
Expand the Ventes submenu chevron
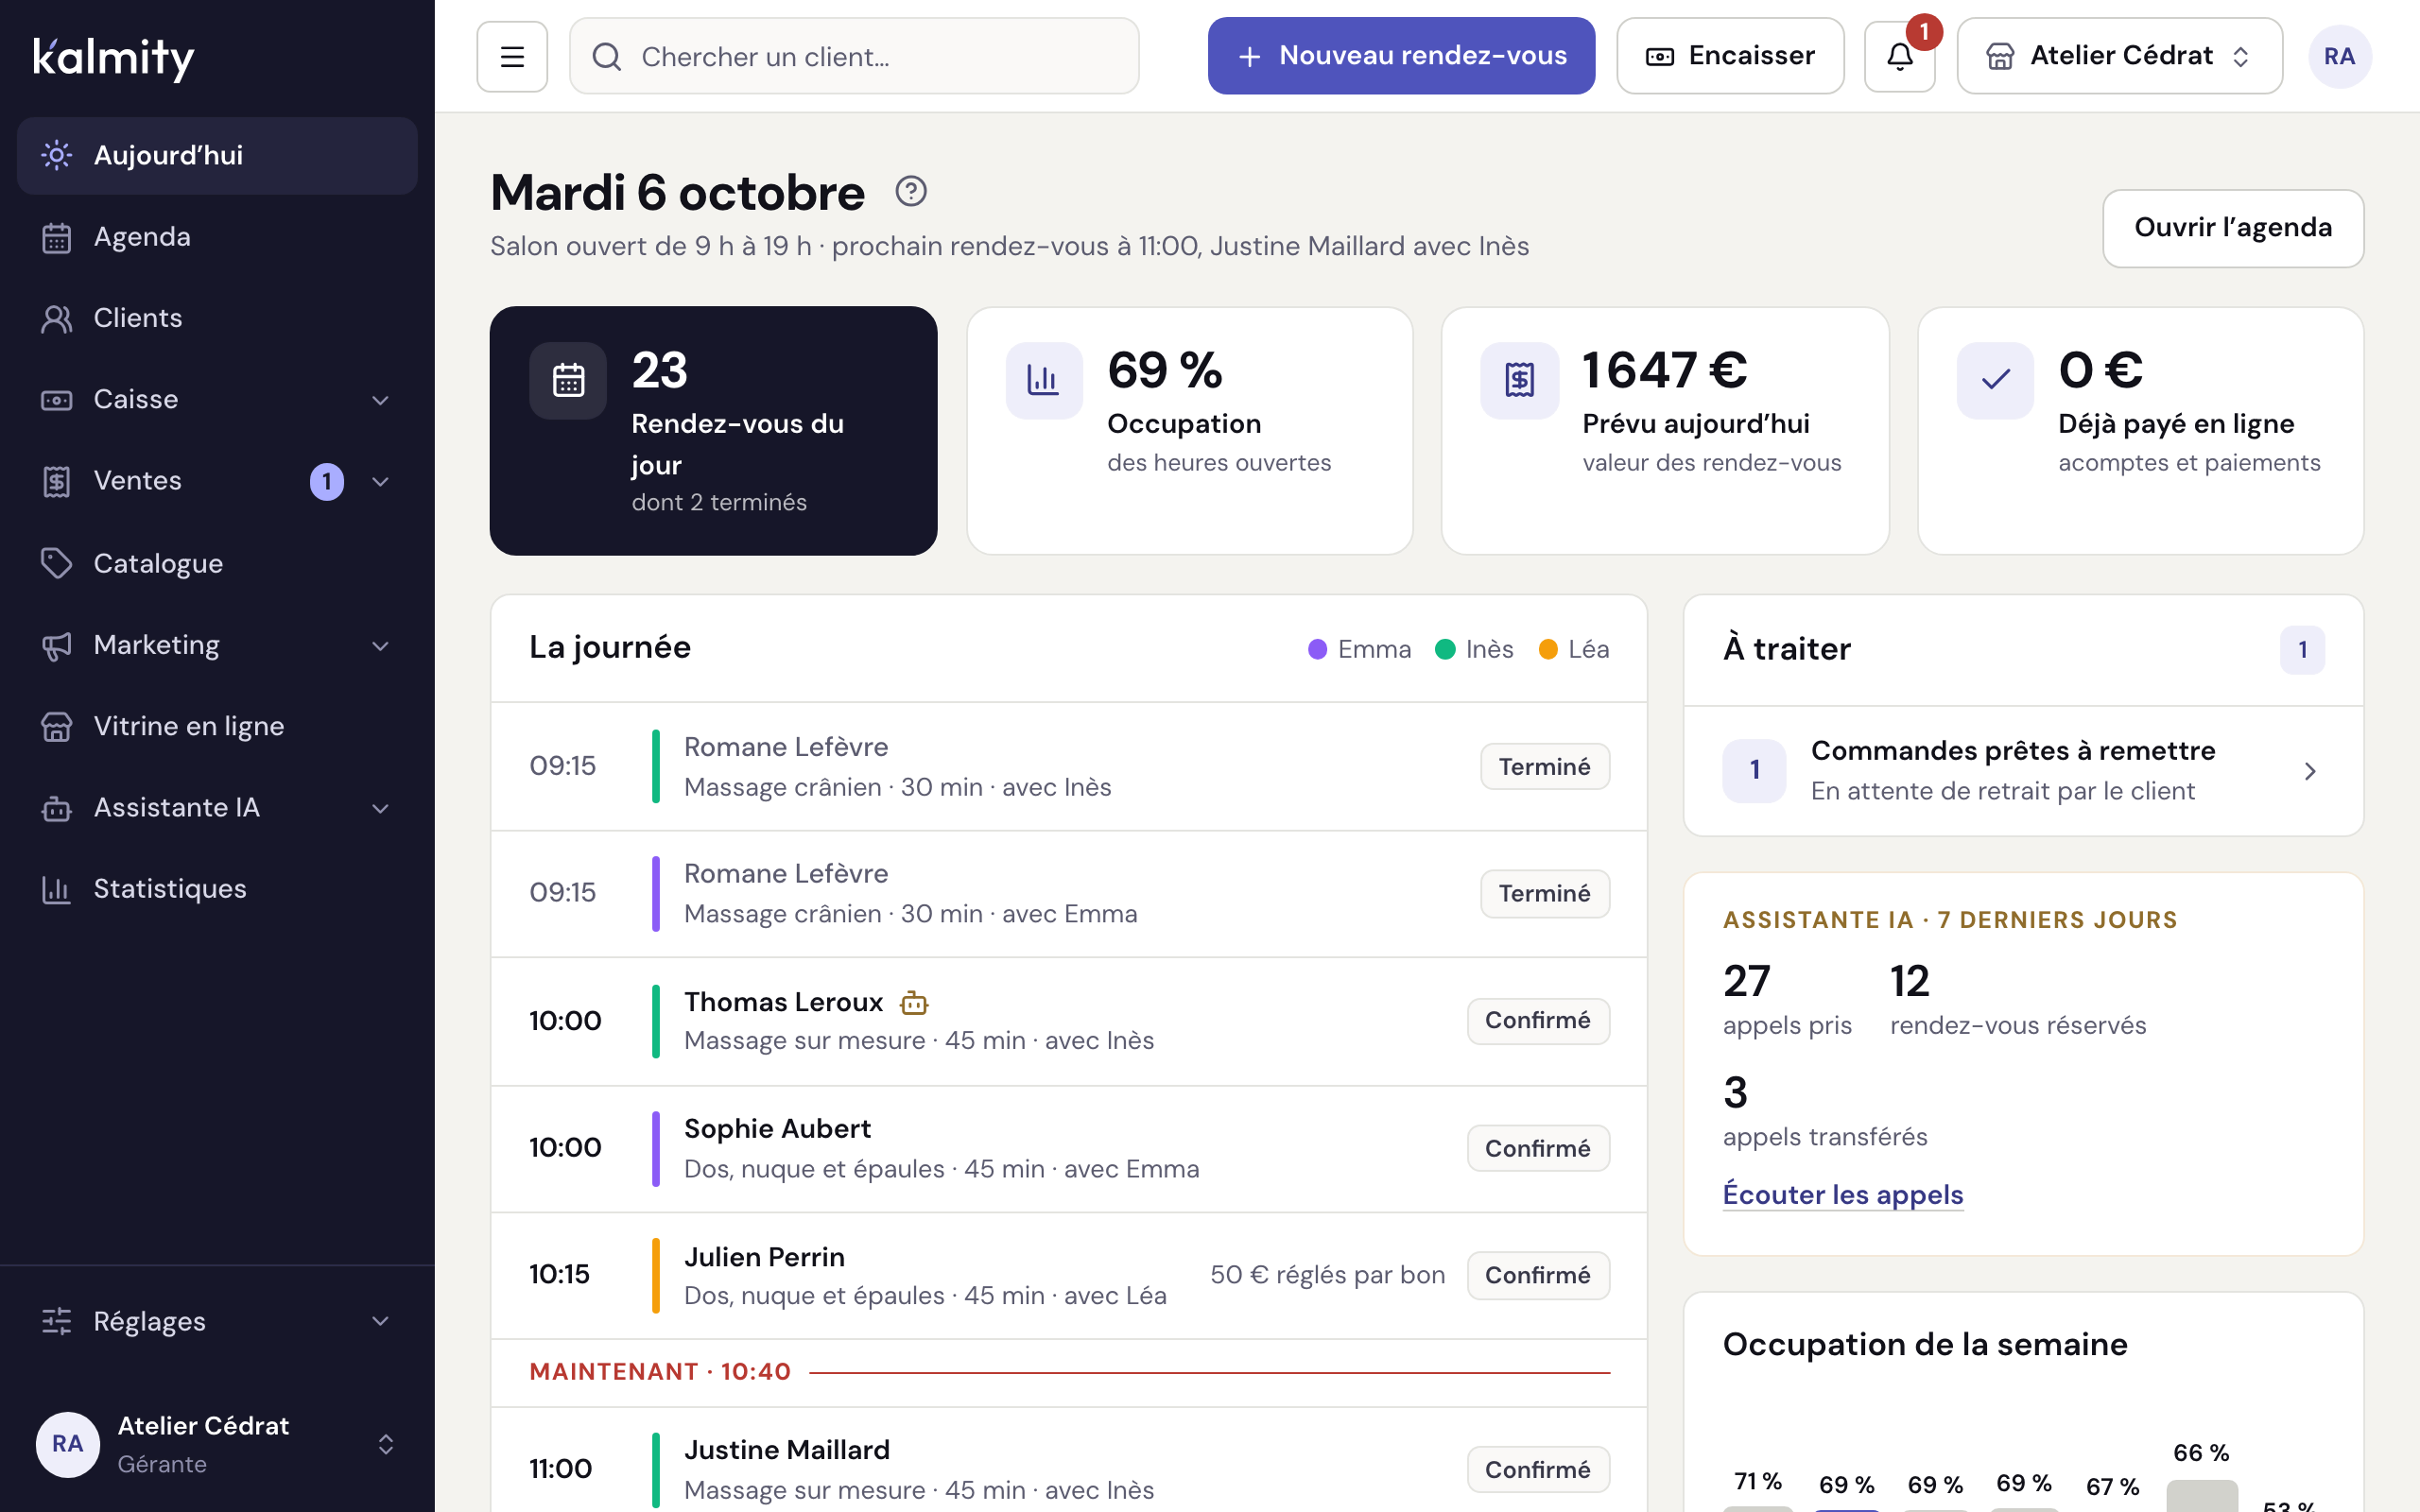380,482
